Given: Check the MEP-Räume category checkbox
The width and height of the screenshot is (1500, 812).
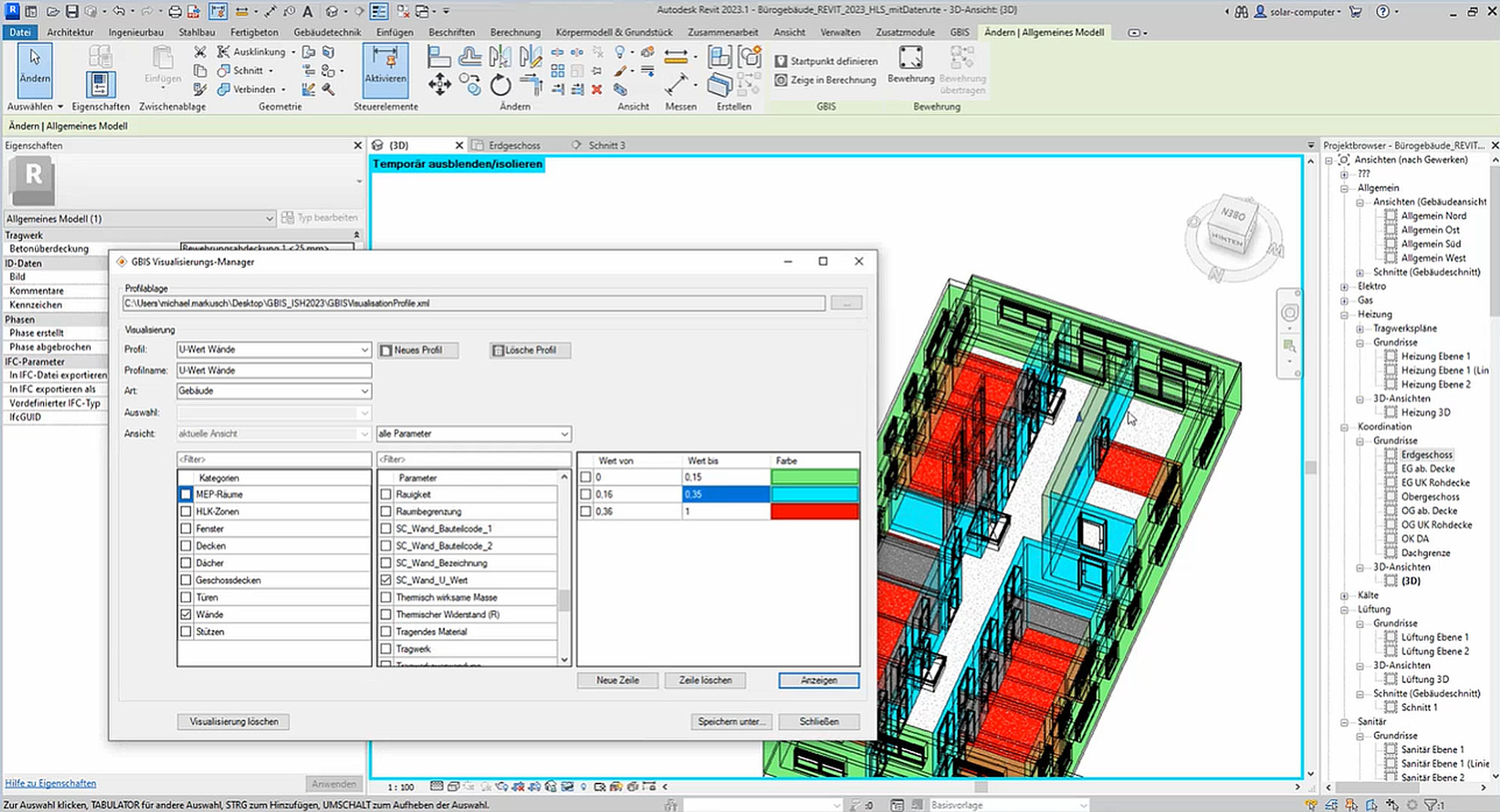Looking at the screenshot, I should pyautogui.click(x=185, y=494).
